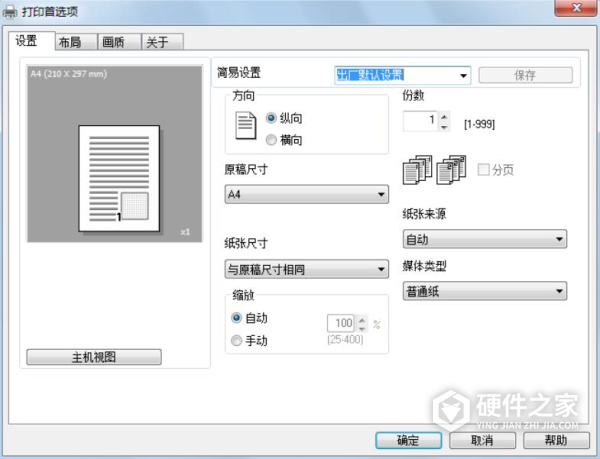This screenshot has width=600, height=459.
Task: Click the [1-999] copies range text
Action: tap(479, 124)
